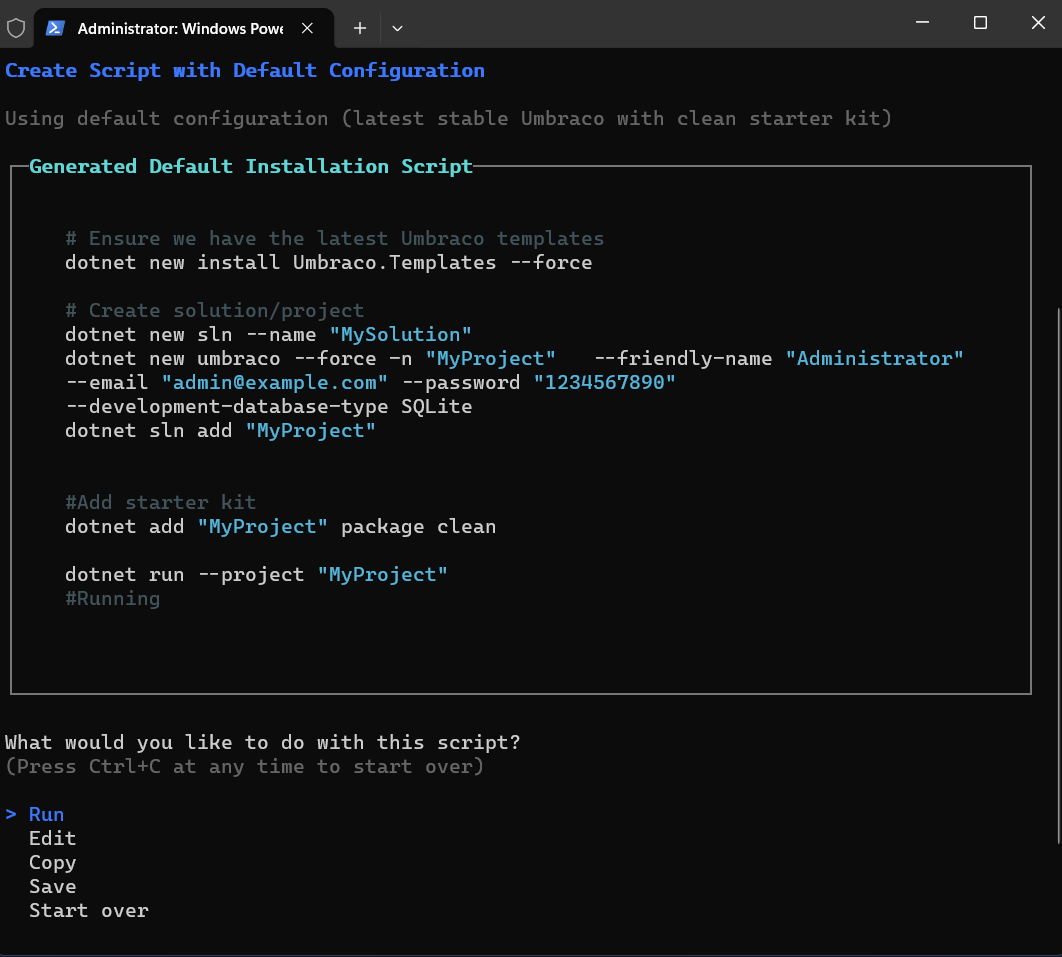Viewport: 1062px width, 957px height.
Task: Click the 'Create Script with Default Configuration' heading
Action: coord(244,70)
